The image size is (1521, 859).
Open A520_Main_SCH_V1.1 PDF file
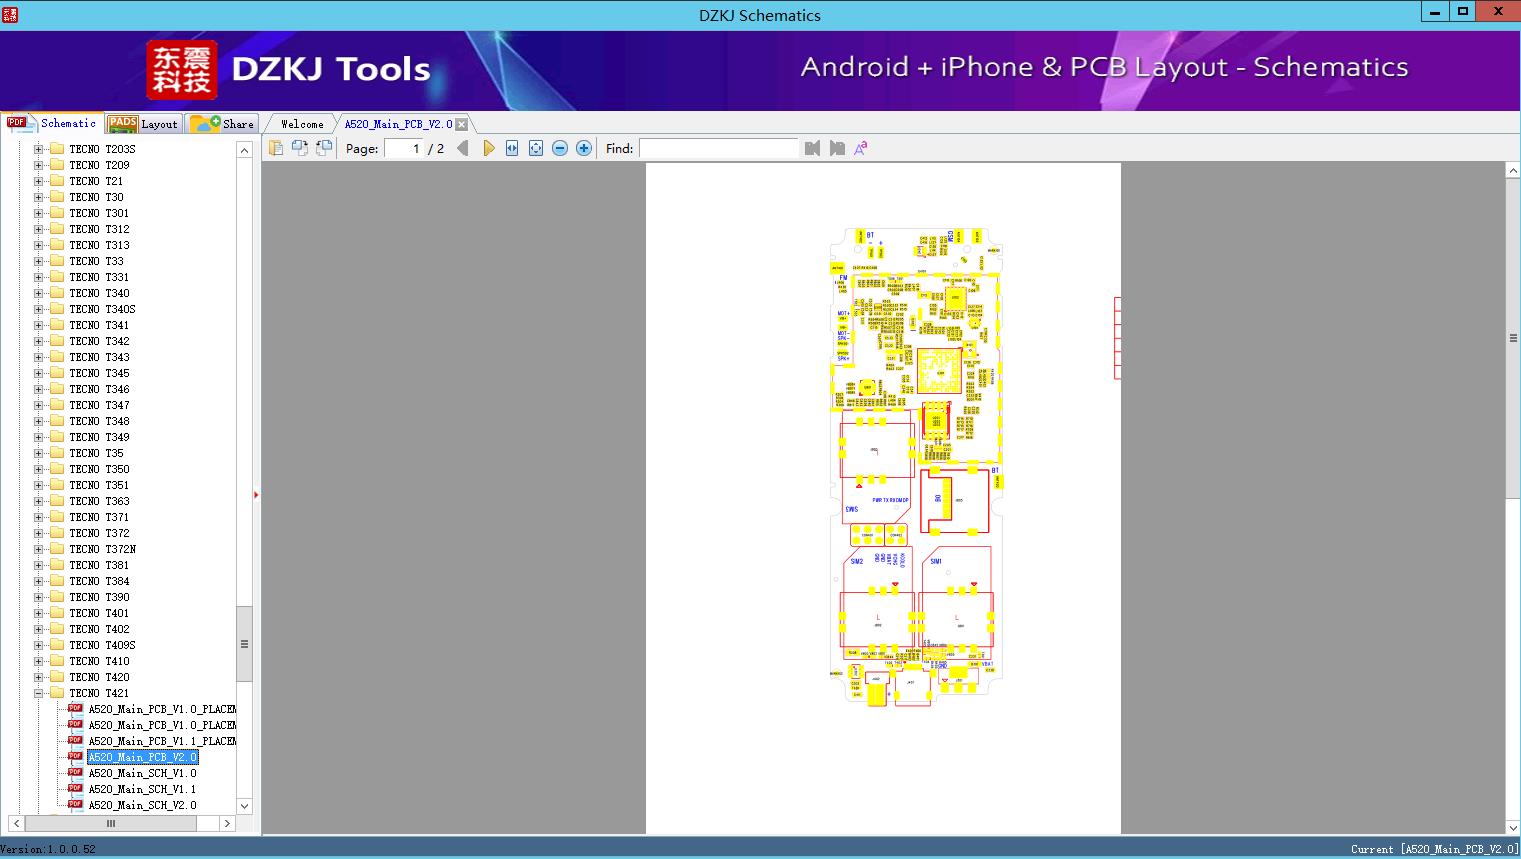pyautogui.click(x=142, y=789)
